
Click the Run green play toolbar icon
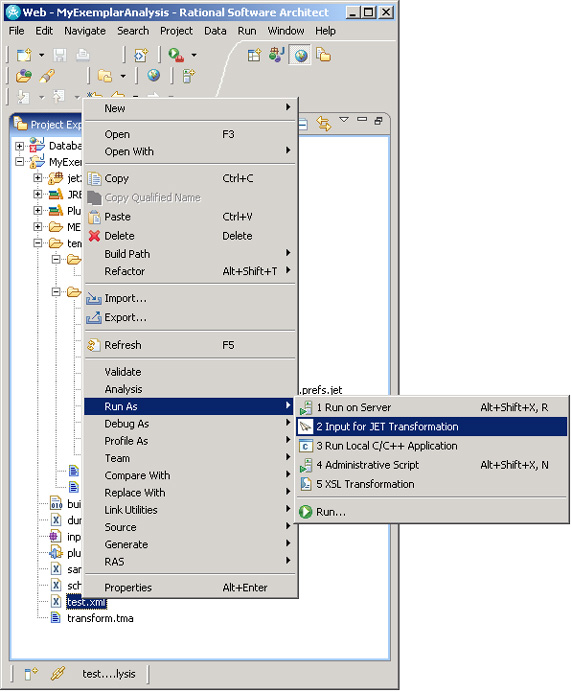[176, 55]
